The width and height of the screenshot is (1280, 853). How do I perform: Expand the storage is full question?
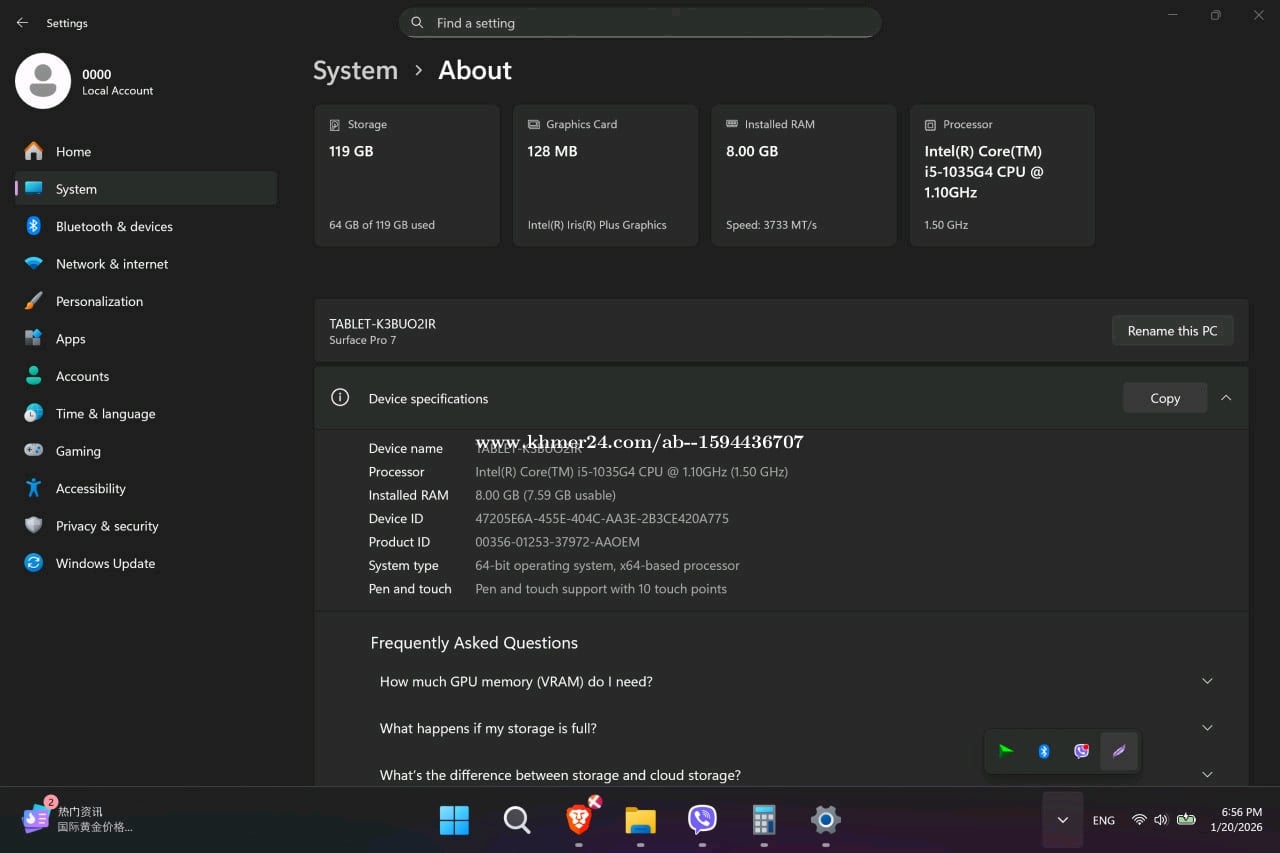pos(1207,728)
